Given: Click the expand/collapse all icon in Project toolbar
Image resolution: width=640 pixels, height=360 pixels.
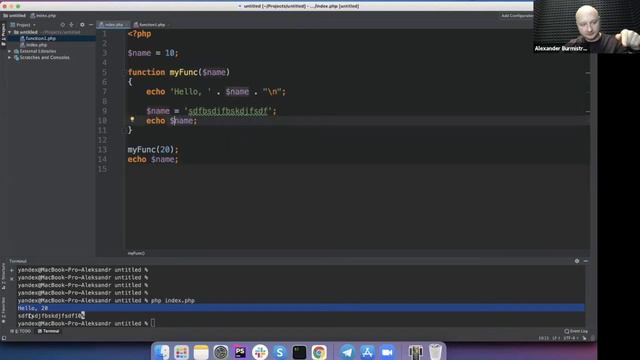Looking at the screenshot, I should pyautogui.click(x=71, y=25).
